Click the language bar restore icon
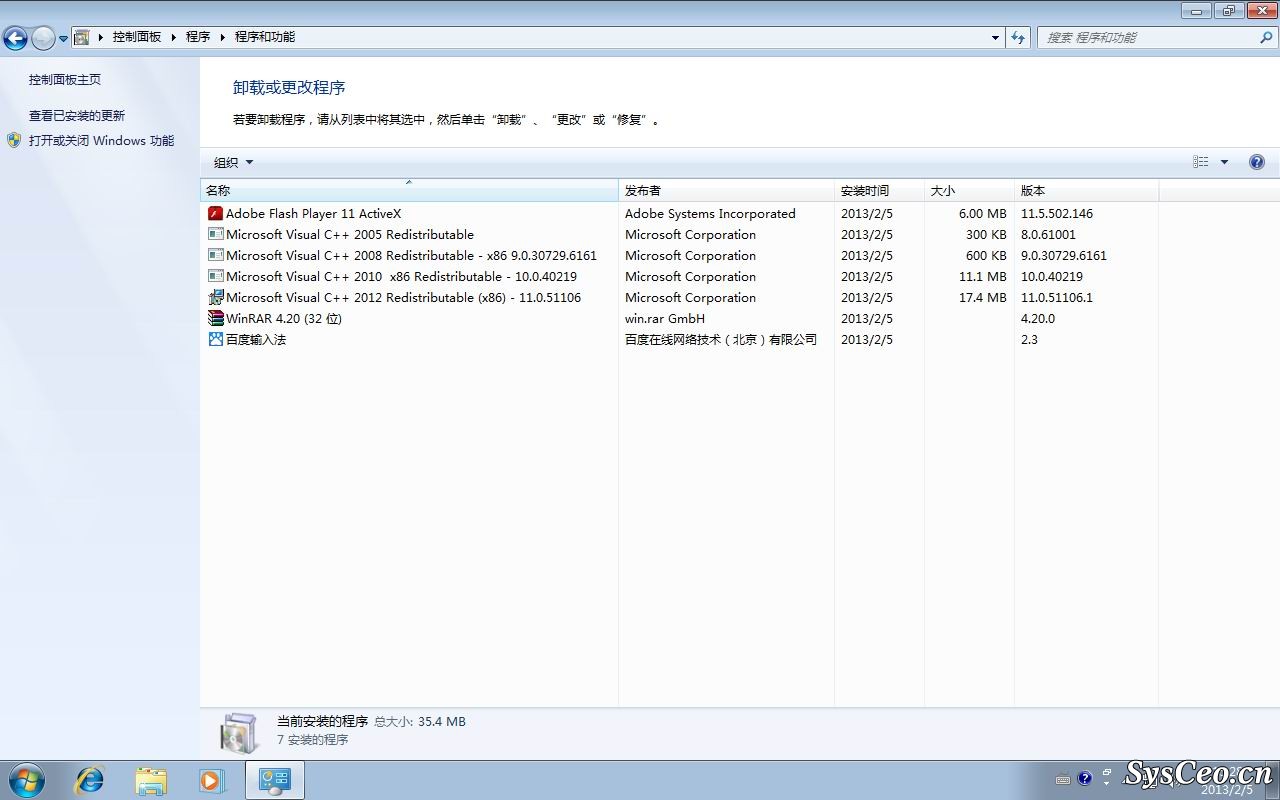The height and width of the screenshot is (800, 1280). point(1107,773)
